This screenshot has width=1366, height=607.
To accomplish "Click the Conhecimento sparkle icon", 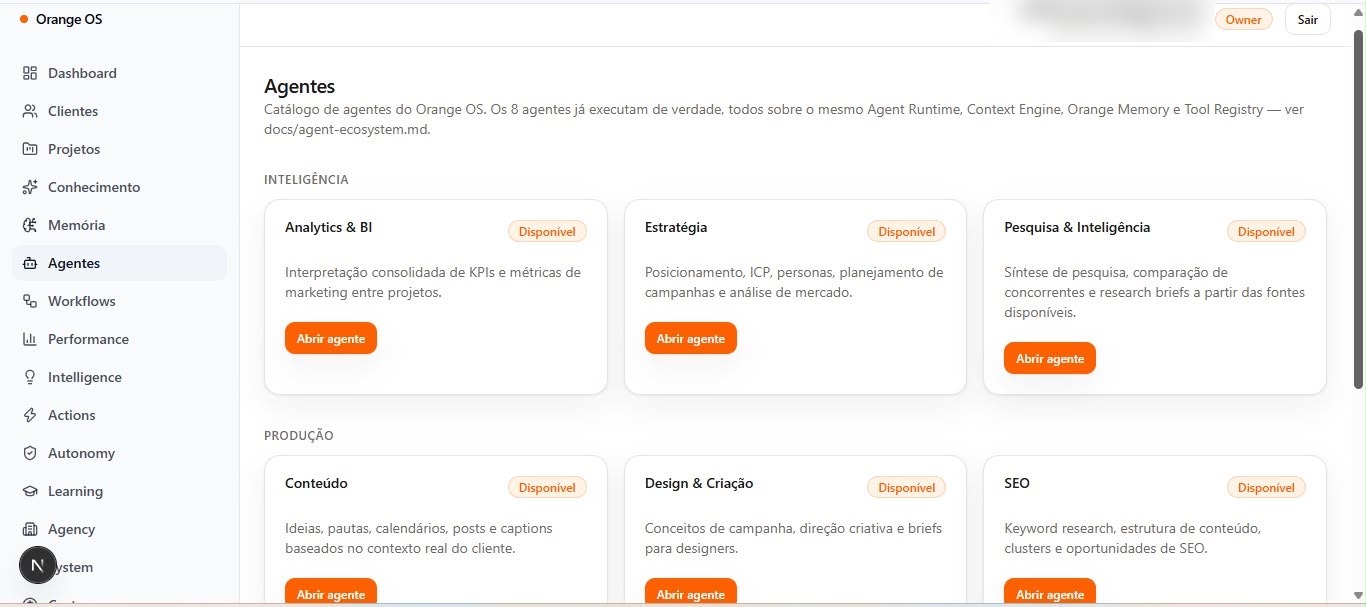I will coord(30,187).
